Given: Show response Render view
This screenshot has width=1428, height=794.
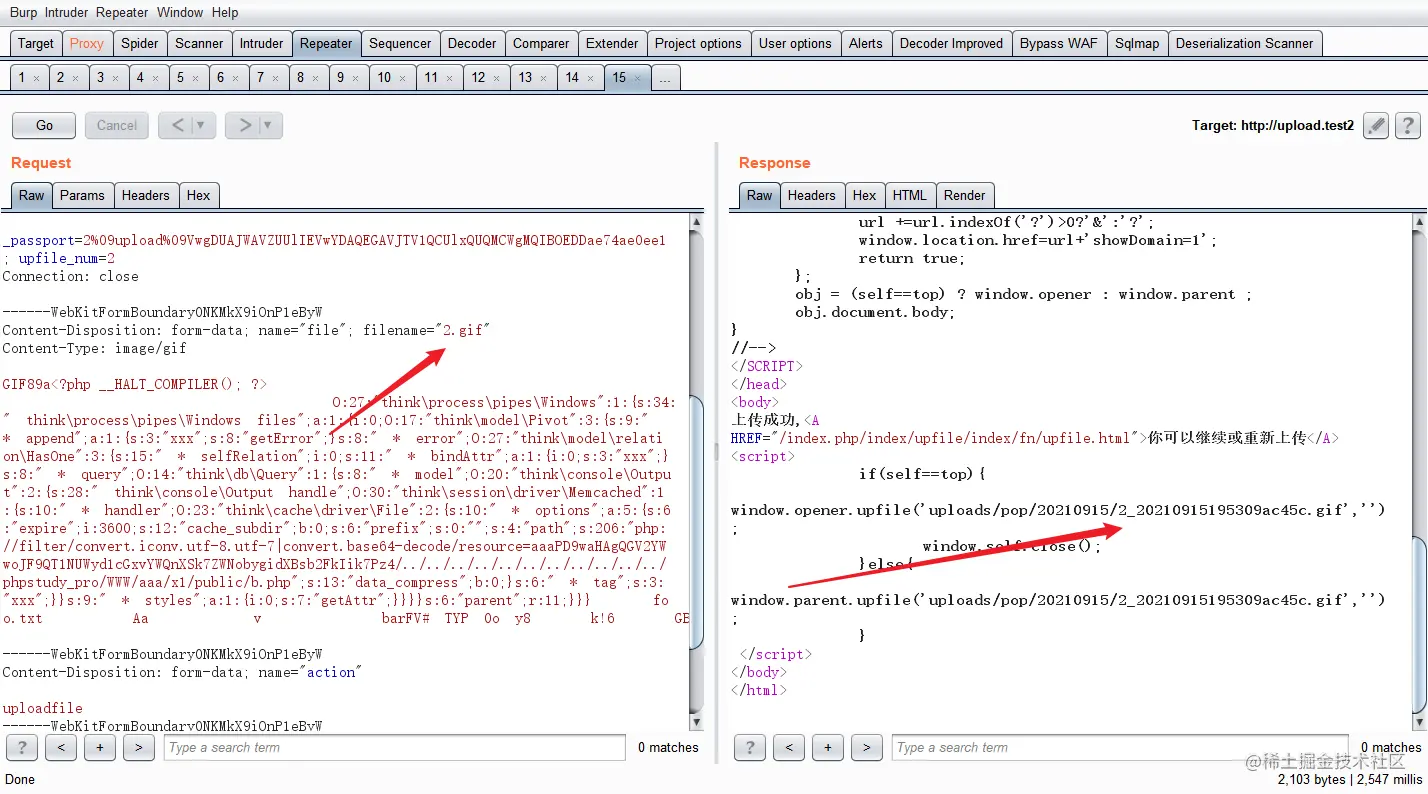Looking at the screenshot, I should (965, 195).
